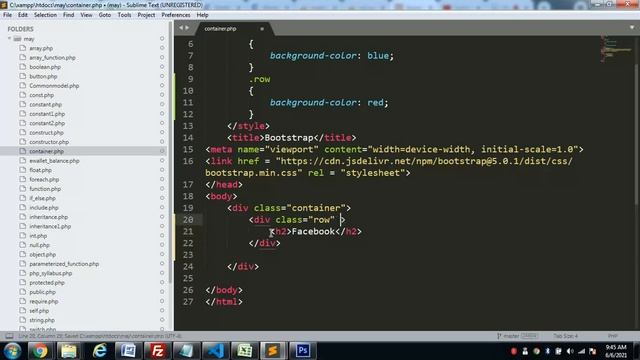
Task: Open the Preferences menu
Action: point(176,15)
